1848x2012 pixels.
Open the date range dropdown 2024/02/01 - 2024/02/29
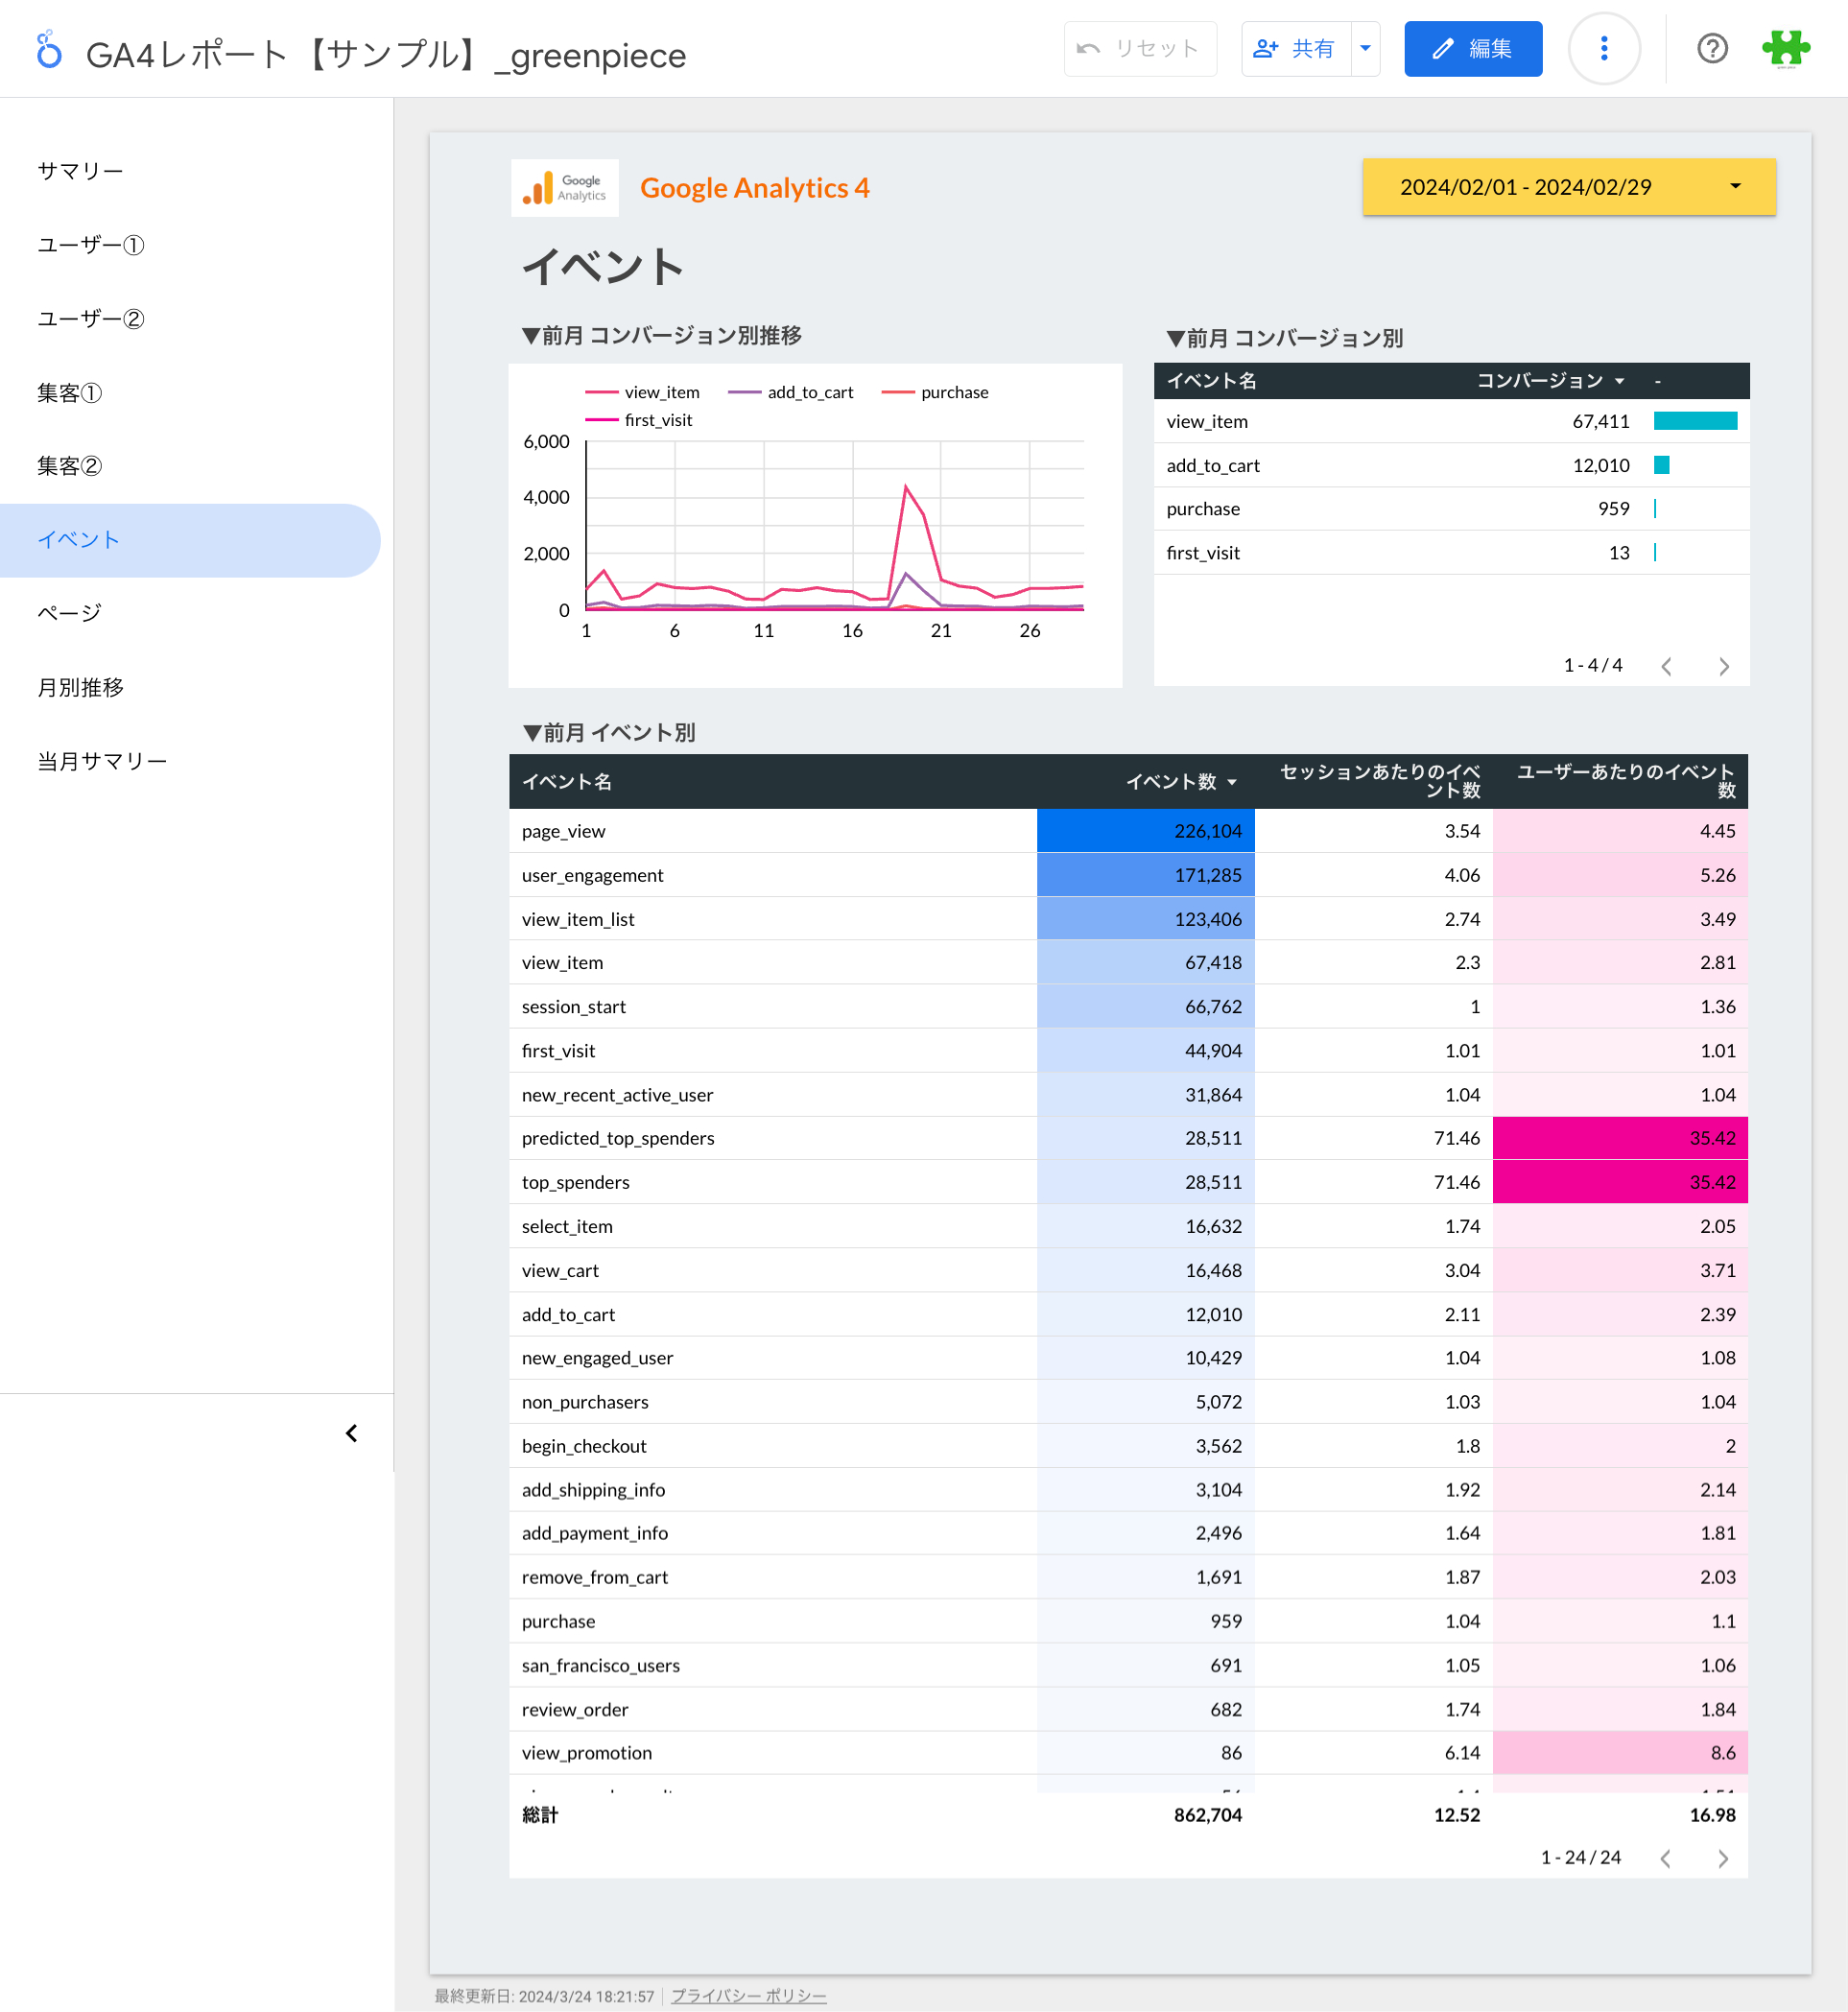(1568, 187)
